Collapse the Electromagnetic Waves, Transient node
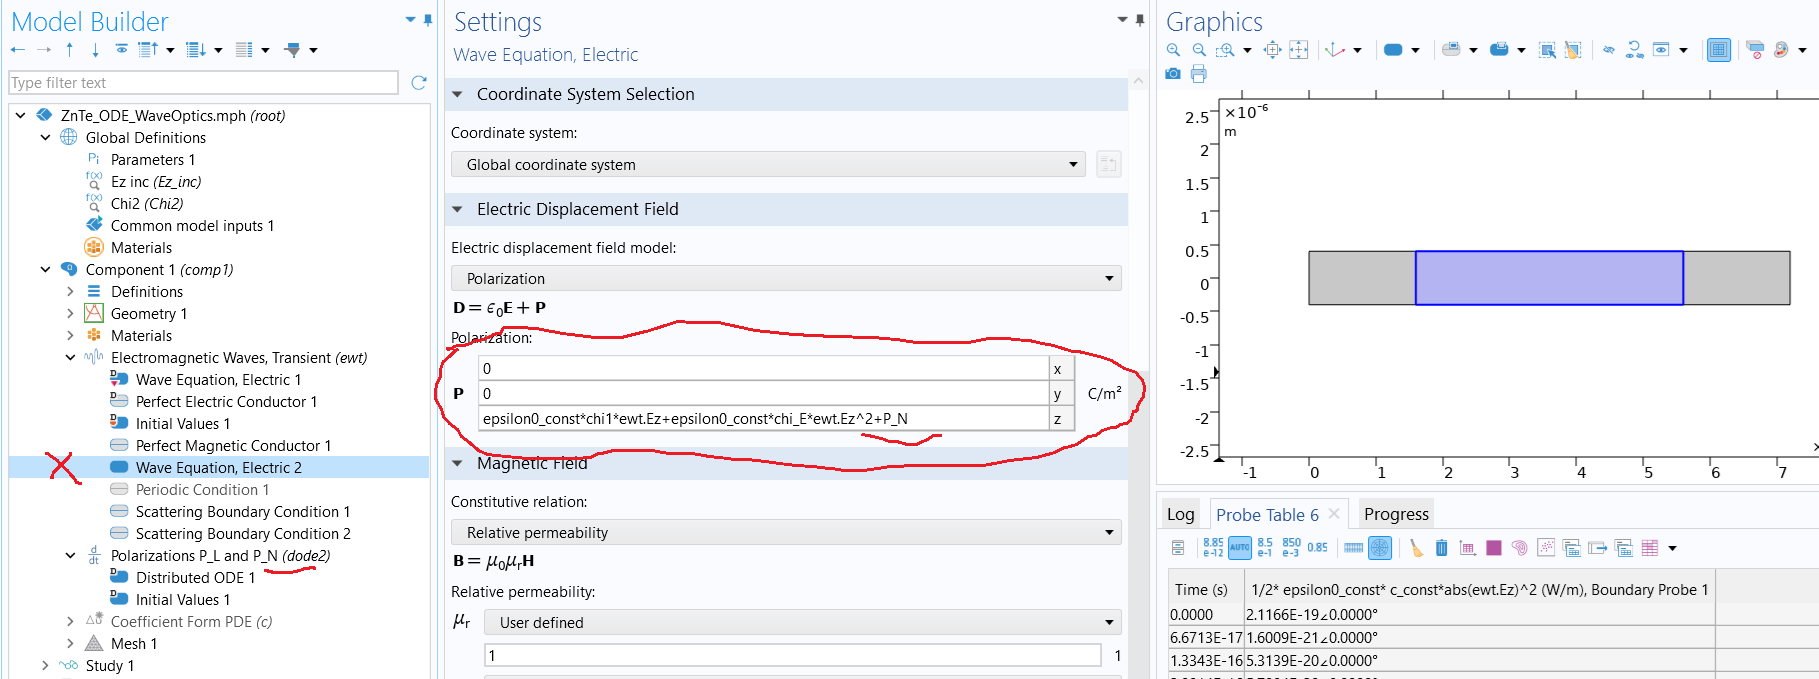 [70, 358]
